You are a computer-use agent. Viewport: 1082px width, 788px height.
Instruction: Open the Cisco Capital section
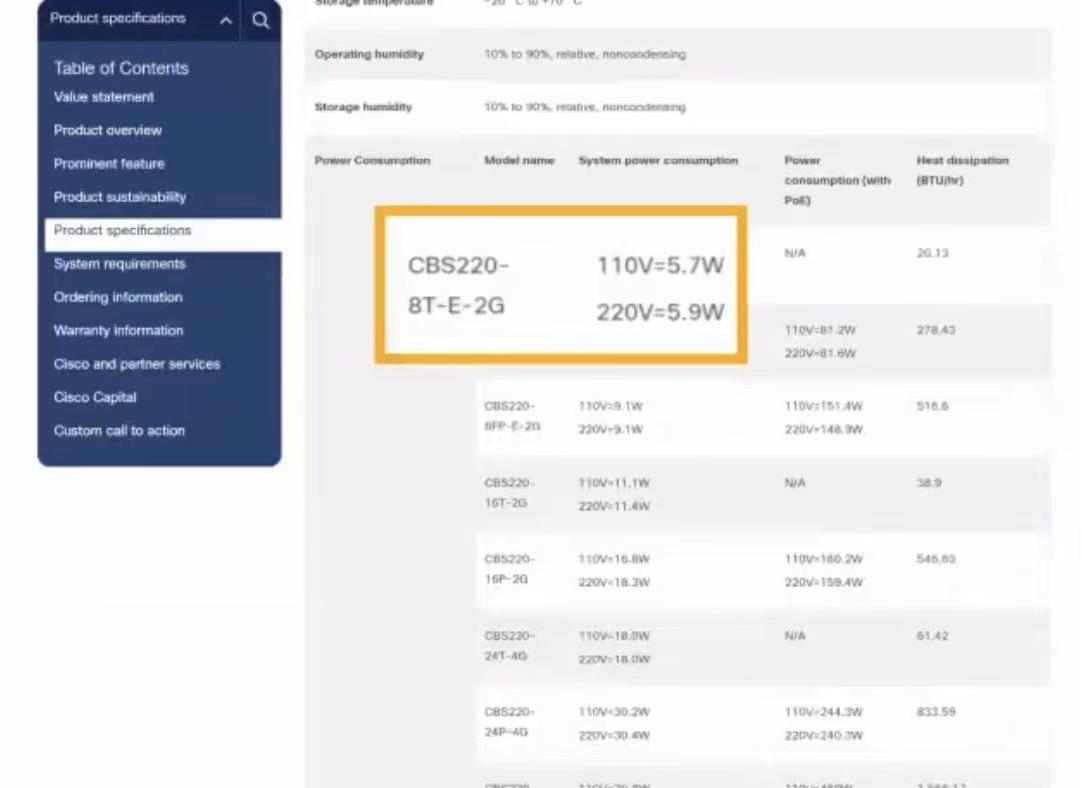pyautogui.click(x=95, y=397)
